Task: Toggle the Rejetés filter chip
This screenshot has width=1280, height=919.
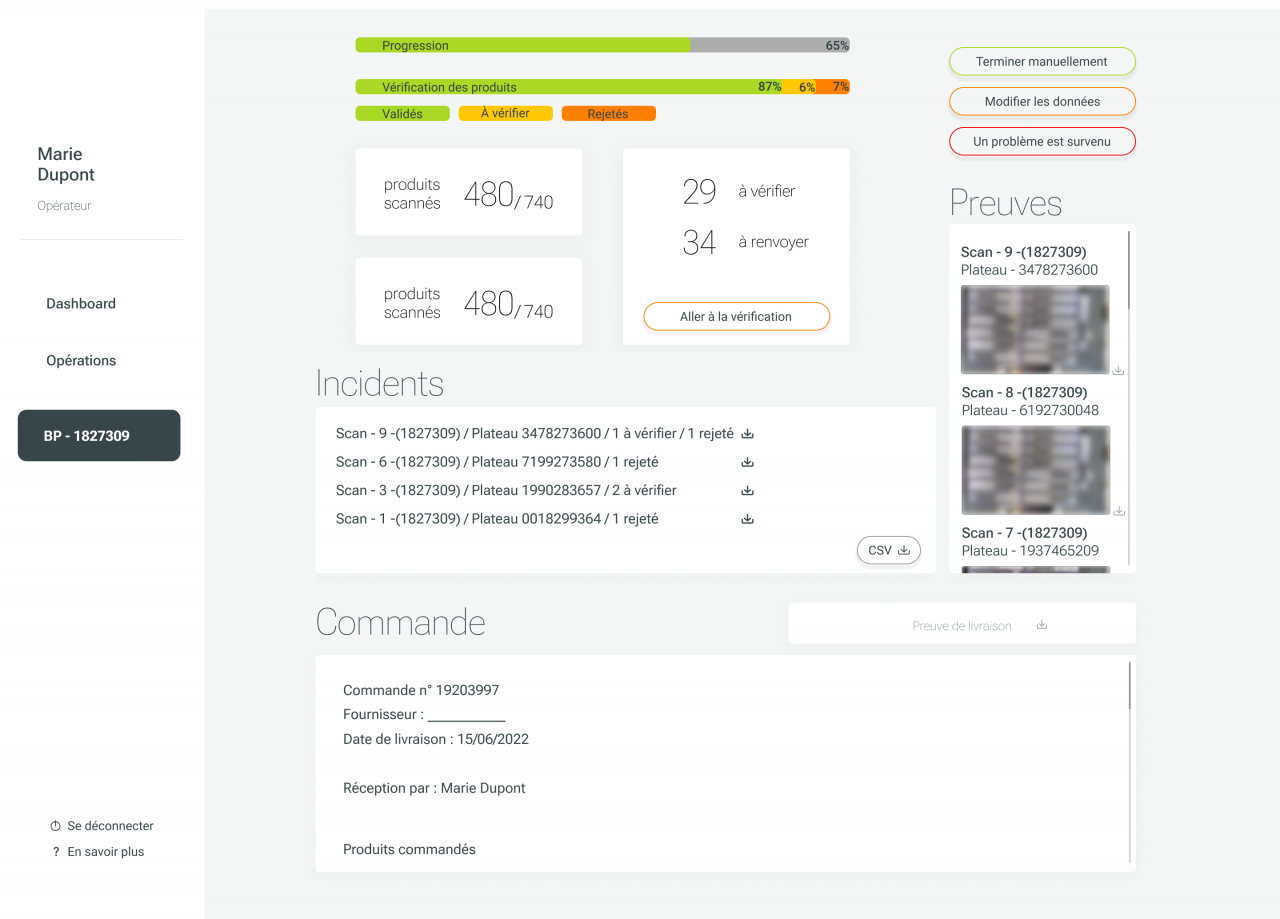Action: 608,113
